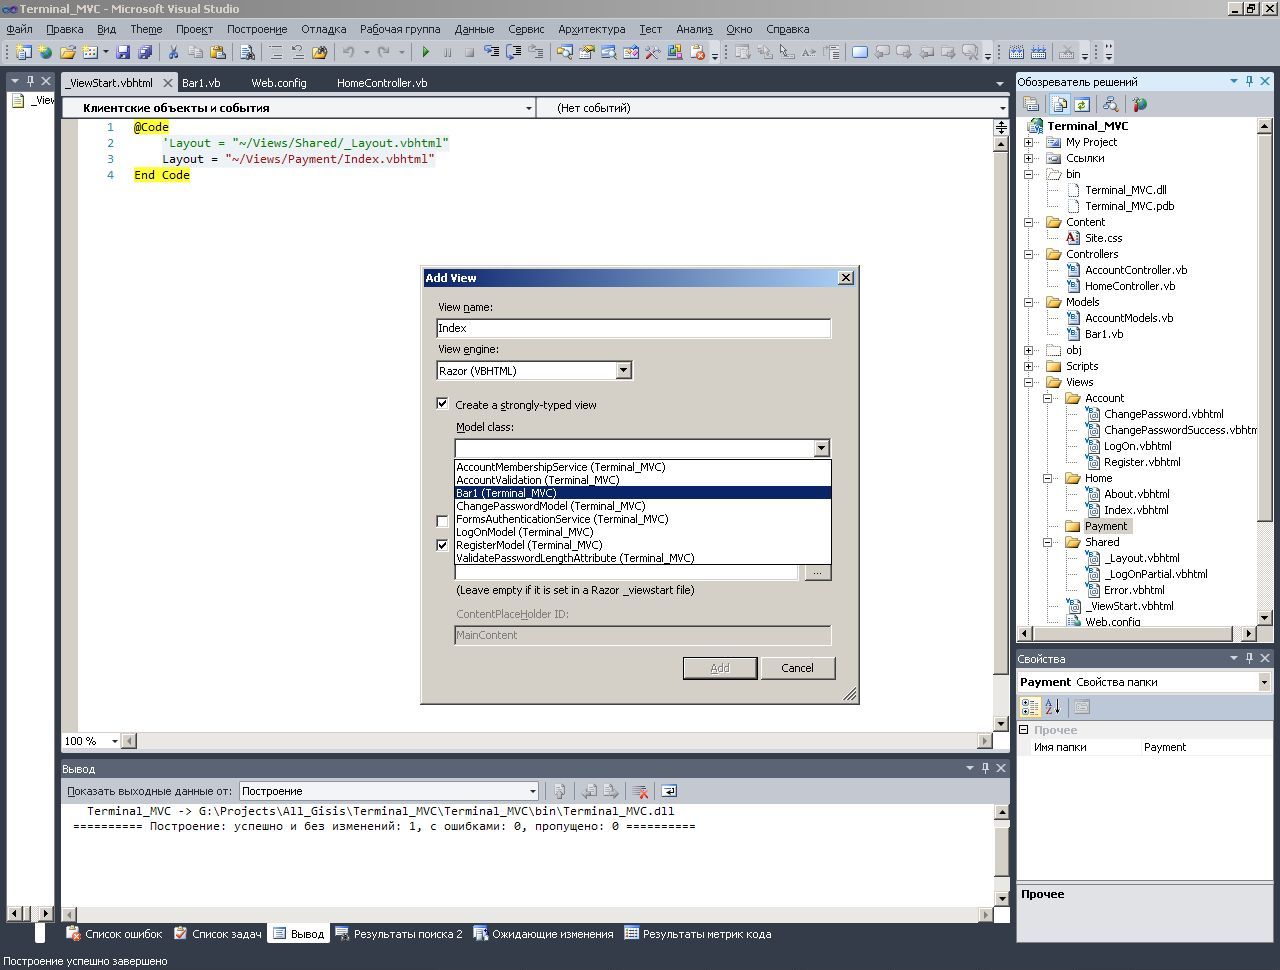The height and width of the screenshot is (970, 1280).
Task: Click the ... browse button in Add View dialog
Action: point(818,573)
